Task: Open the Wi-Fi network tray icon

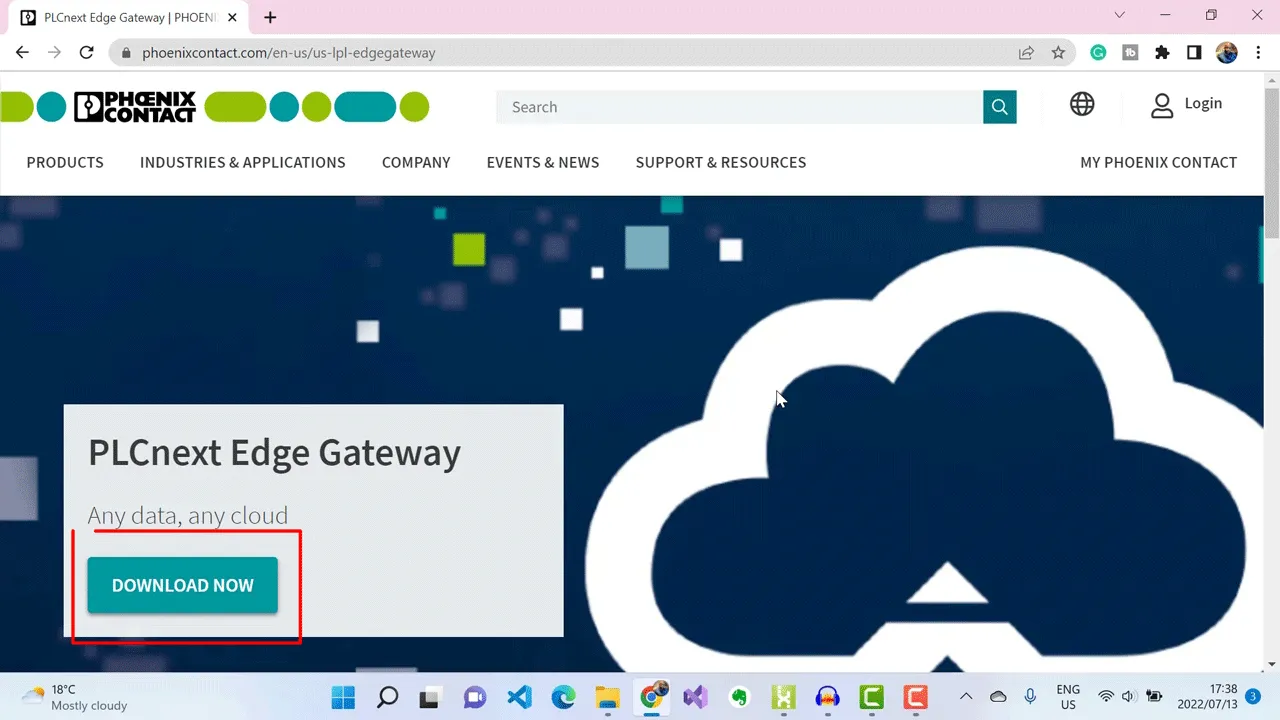Action: (1106, 697)
